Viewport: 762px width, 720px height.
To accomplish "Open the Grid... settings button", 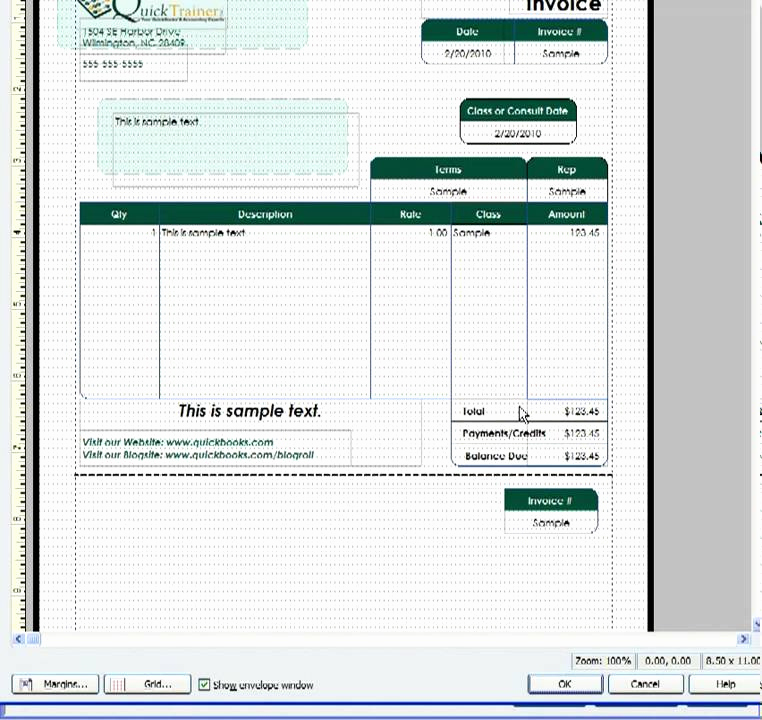I will (x=147, y=684).
